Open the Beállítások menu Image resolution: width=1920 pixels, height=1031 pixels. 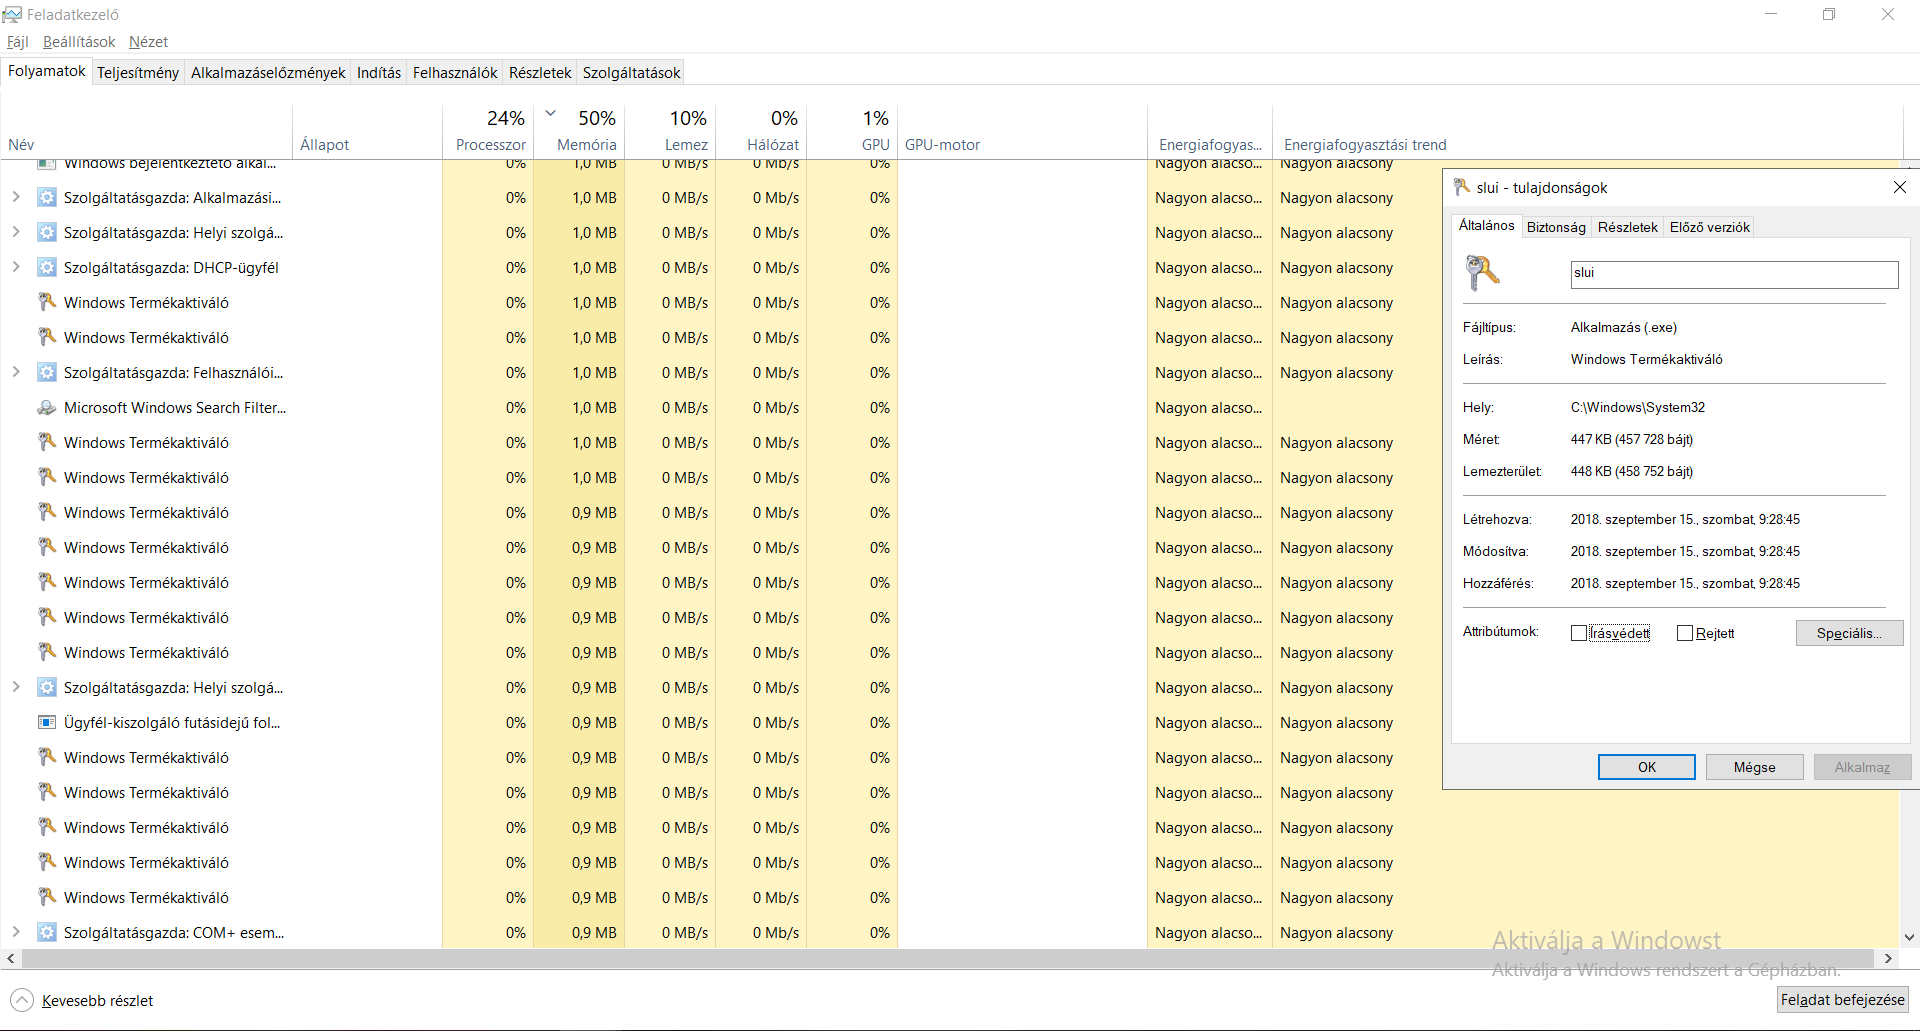(x=79, y=42)
